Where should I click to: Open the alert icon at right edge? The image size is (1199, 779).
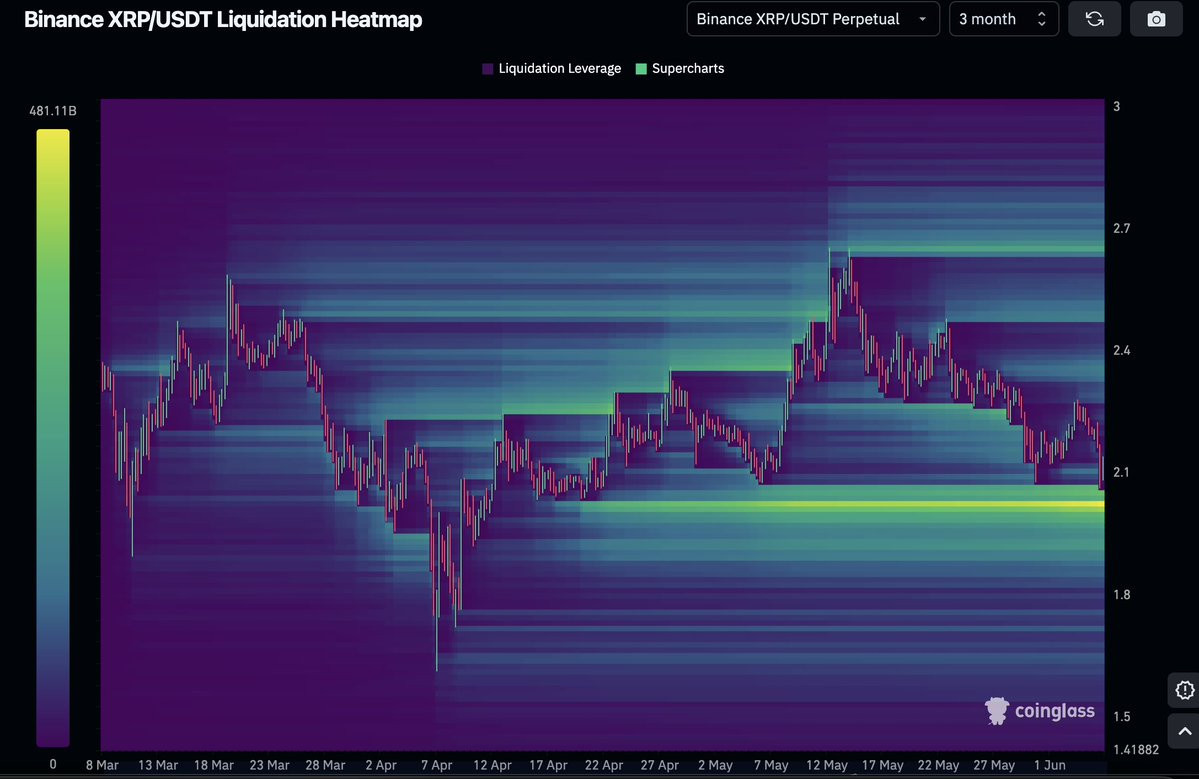pos(1184,690)
